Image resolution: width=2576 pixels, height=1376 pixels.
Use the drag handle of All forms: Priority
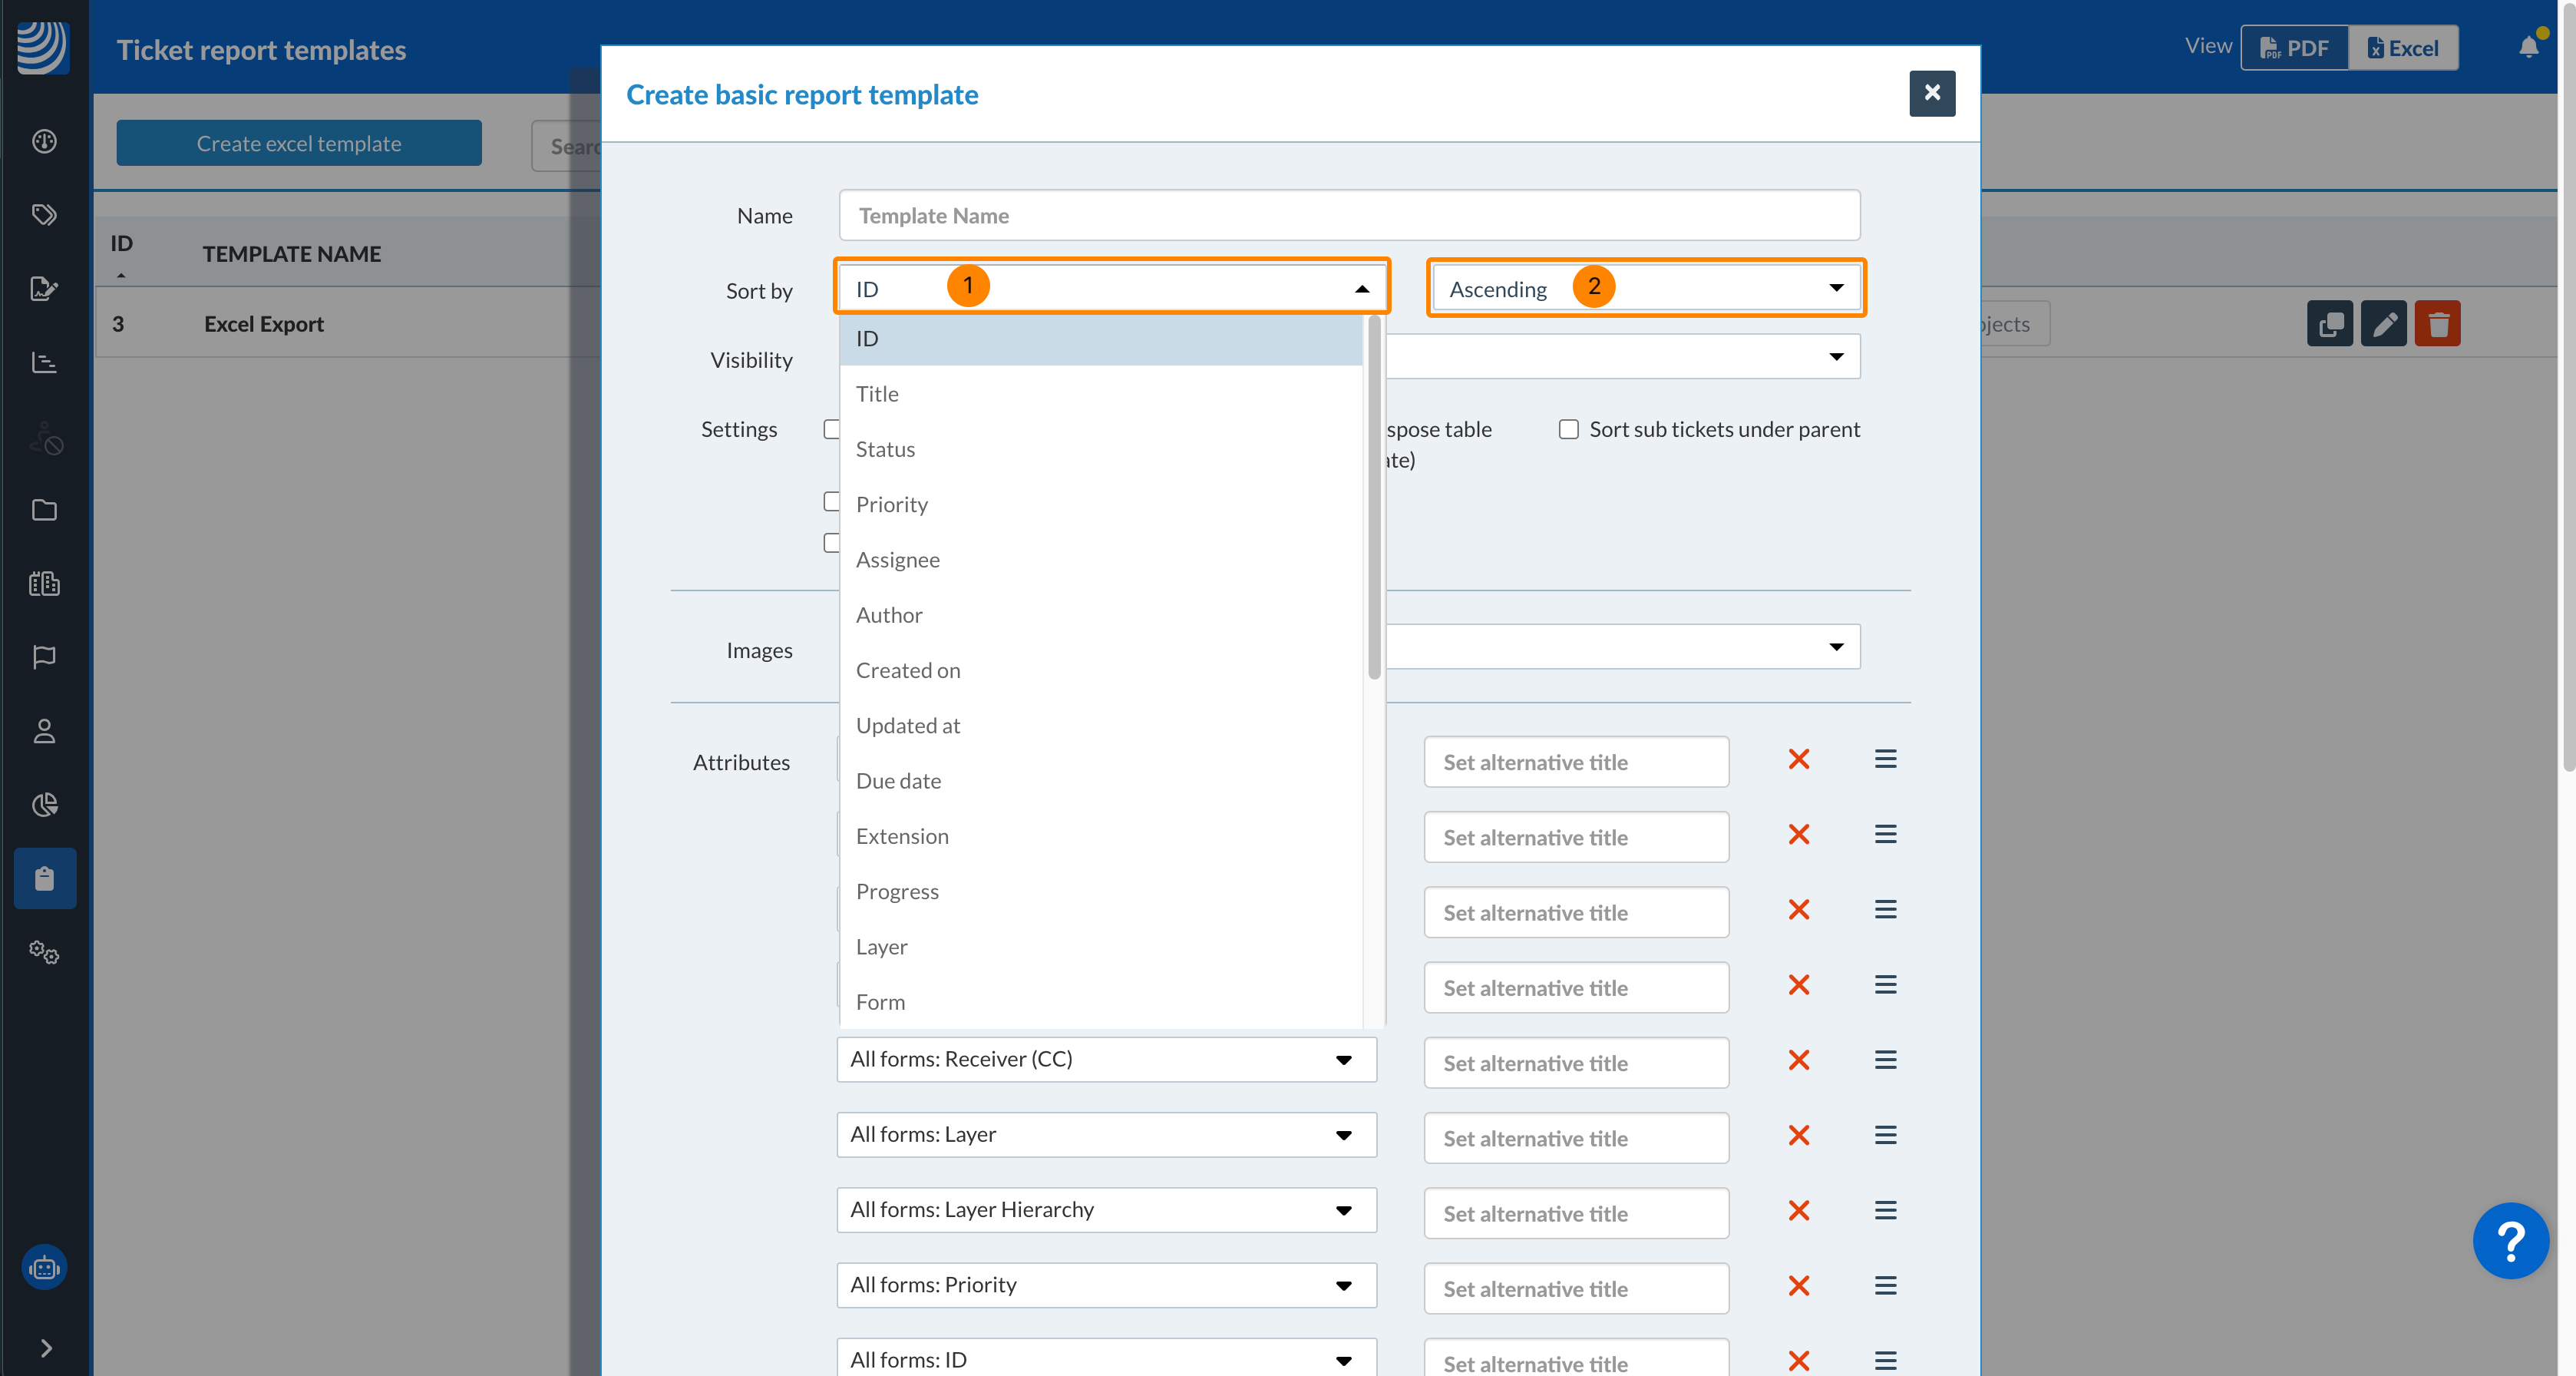point(1886,1286)
